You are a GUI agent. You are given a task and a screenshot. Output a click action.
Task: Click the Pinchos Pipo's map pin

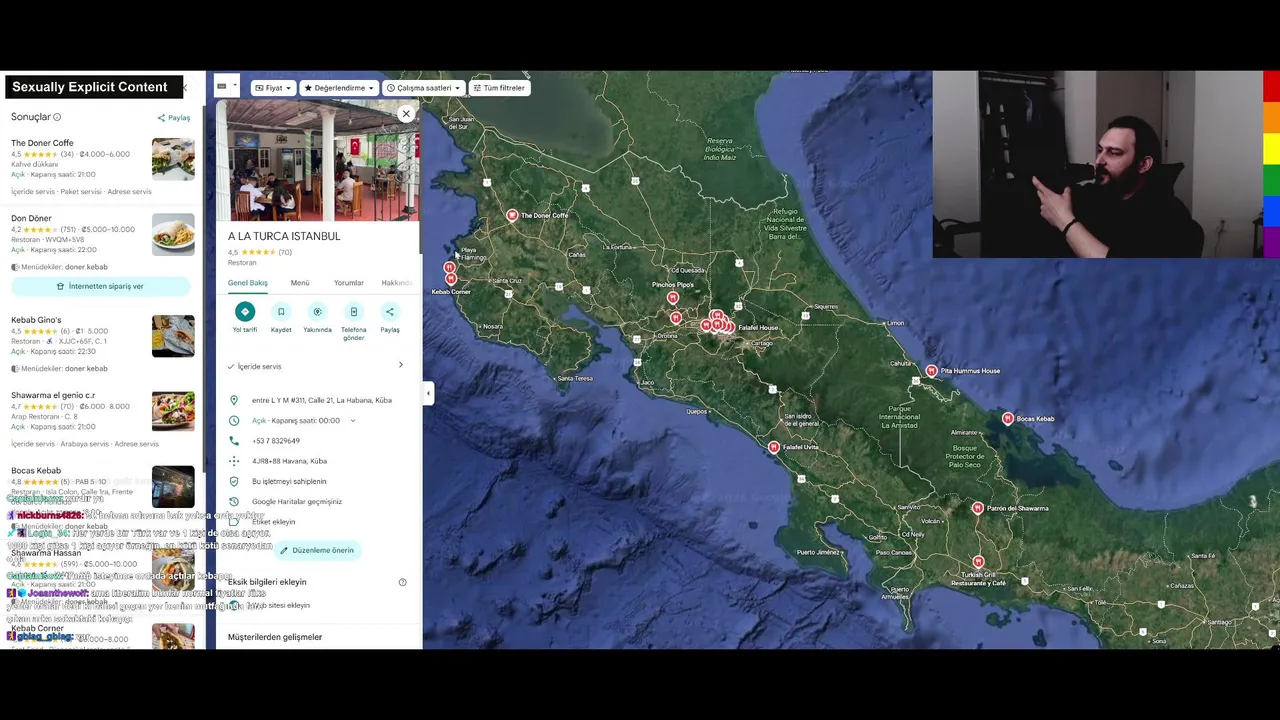(673, 298)
